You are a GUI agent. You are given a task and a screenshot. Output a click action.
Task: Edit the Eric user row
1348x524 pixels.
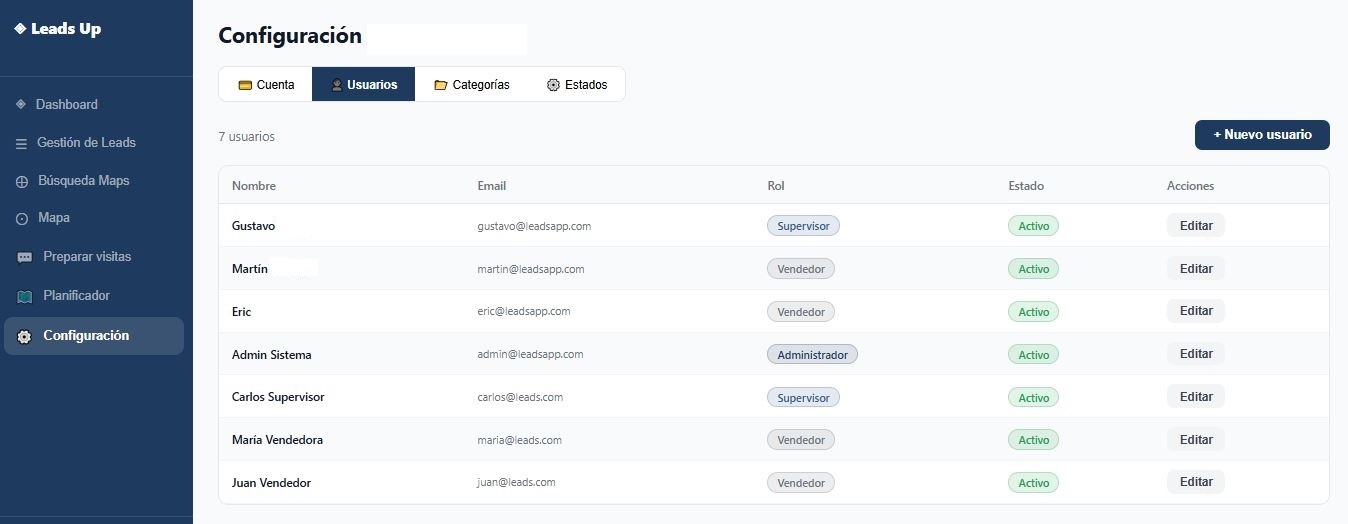pos(1196,311)
